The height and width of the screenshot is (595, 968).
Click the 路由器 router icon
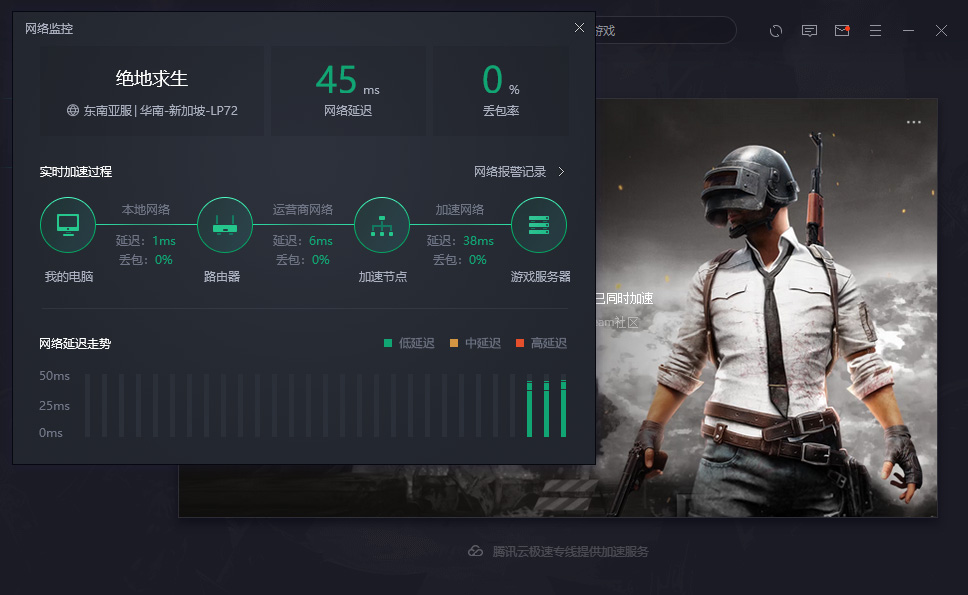tap(225, 224)
